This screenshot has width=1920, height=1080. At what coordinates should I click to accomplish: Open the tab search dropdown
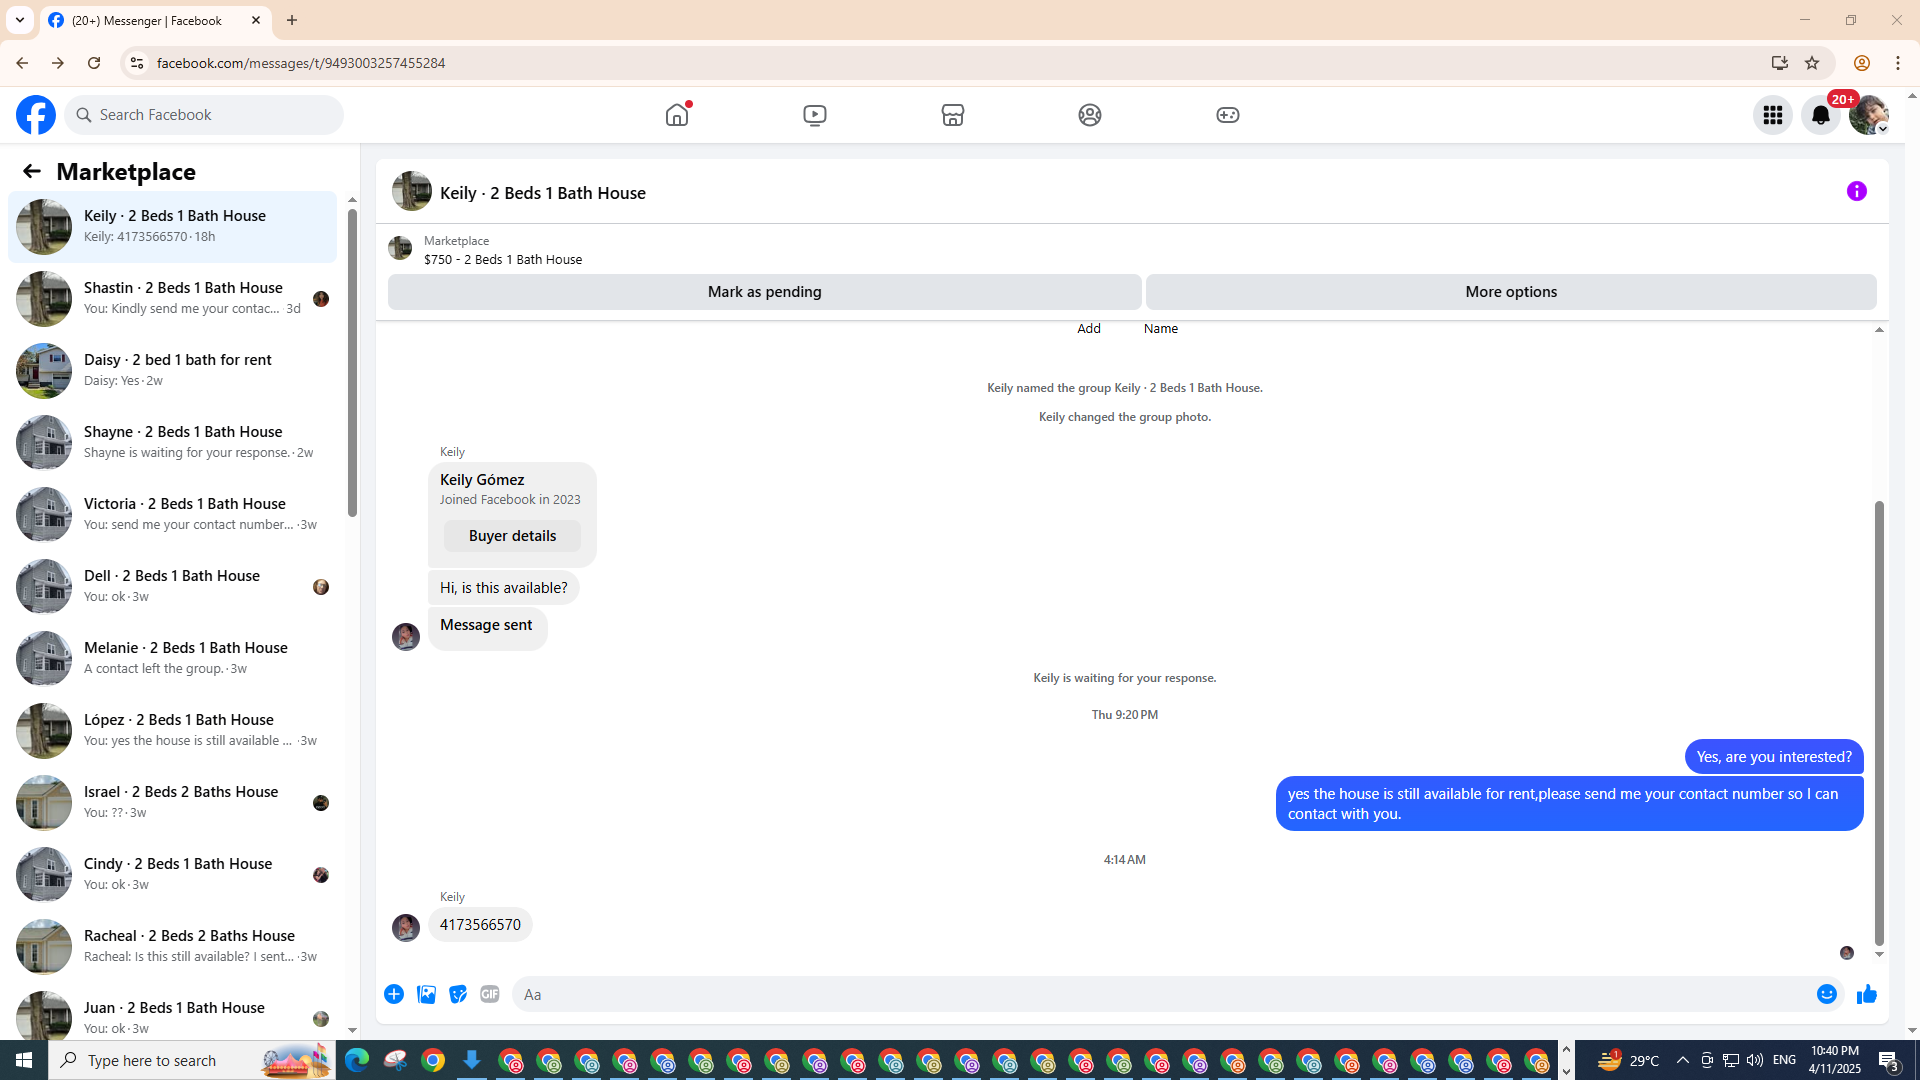19,20
